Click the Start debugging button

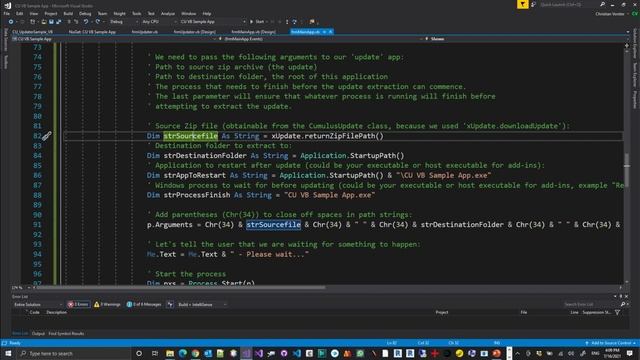pos(257,22)
